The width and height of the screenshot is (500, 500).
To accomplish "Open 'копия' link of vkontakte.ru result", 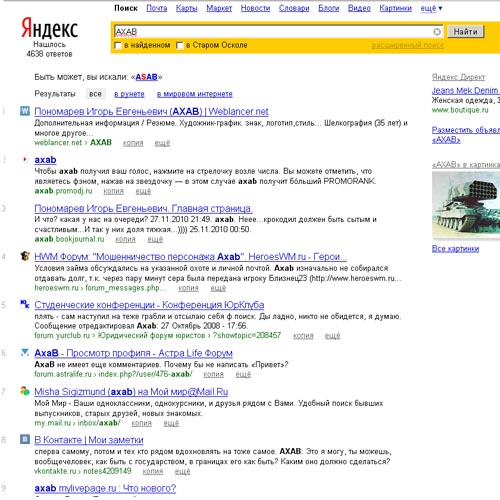I will pyautogui.click(x=153, y=471).
